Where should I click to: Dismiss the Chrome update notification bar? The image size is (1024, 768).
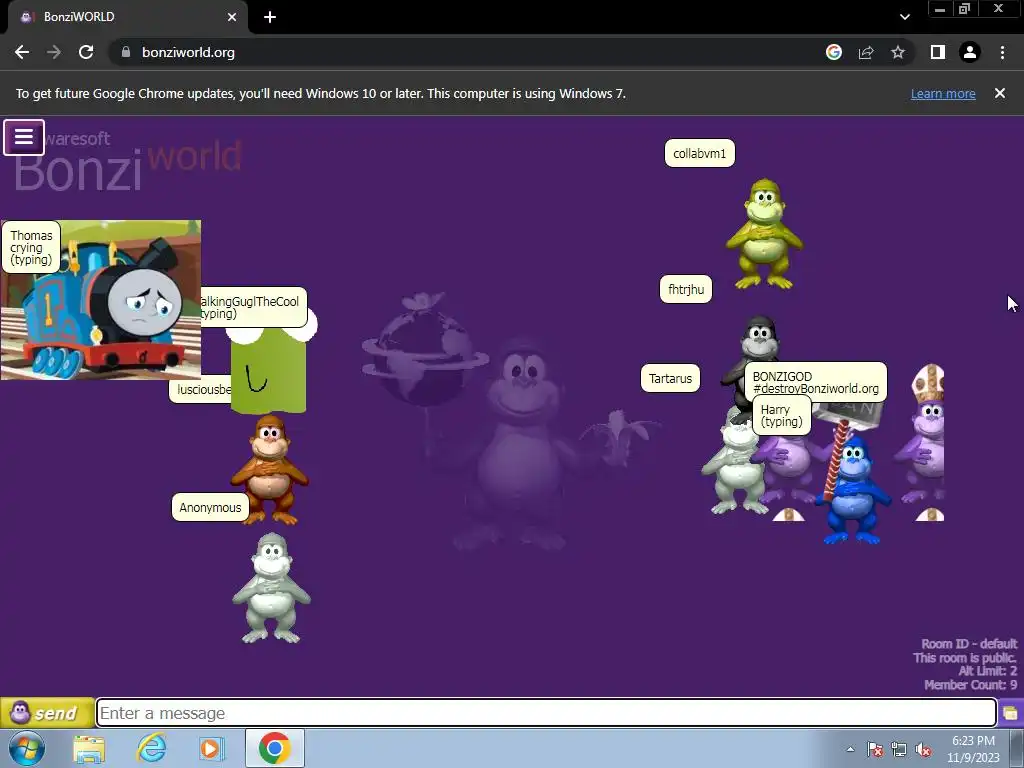pos(1000,93)
